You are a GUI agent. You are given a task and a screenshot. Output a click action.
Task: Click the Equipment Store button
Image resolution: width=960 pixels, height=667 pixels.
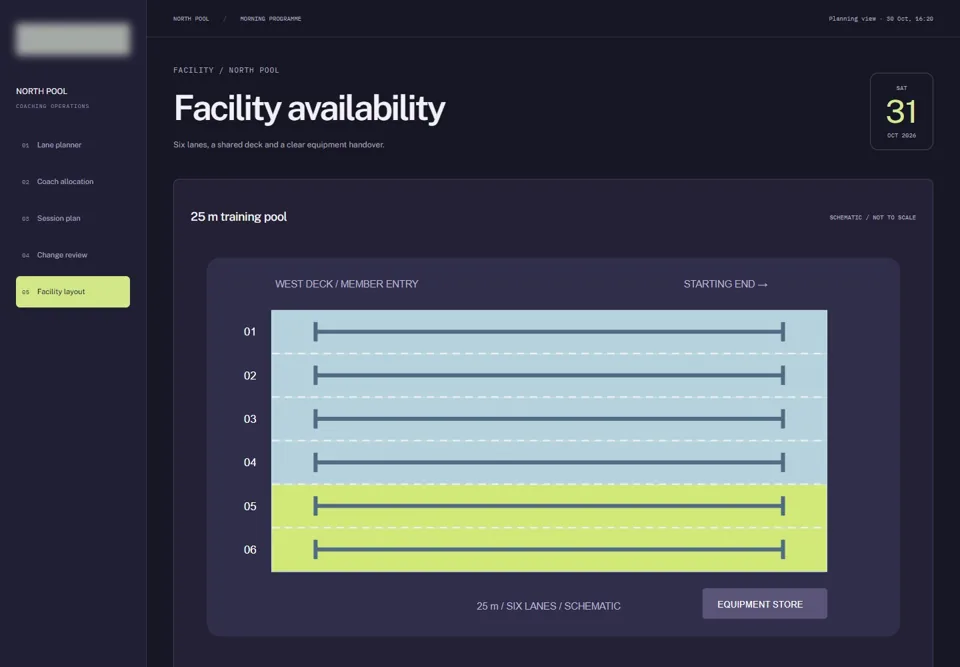pyautogui.click(x=764, y=604)
